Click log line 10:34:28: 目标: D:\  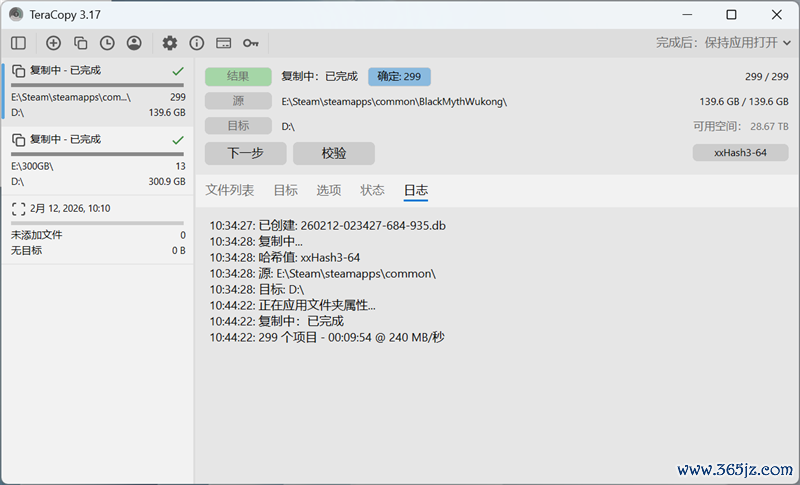pyautogui.click(x=257, y=290)
